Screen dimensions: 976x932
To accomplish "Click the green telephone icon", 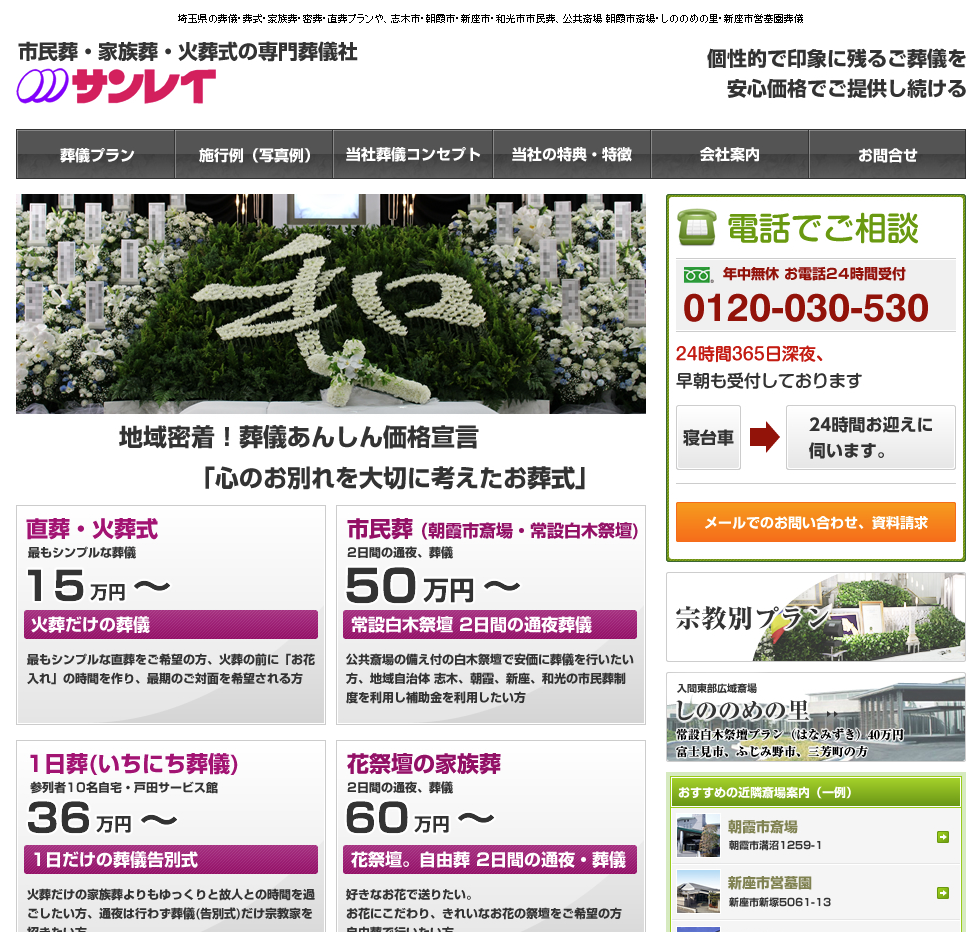I will [x=696, y=228].
